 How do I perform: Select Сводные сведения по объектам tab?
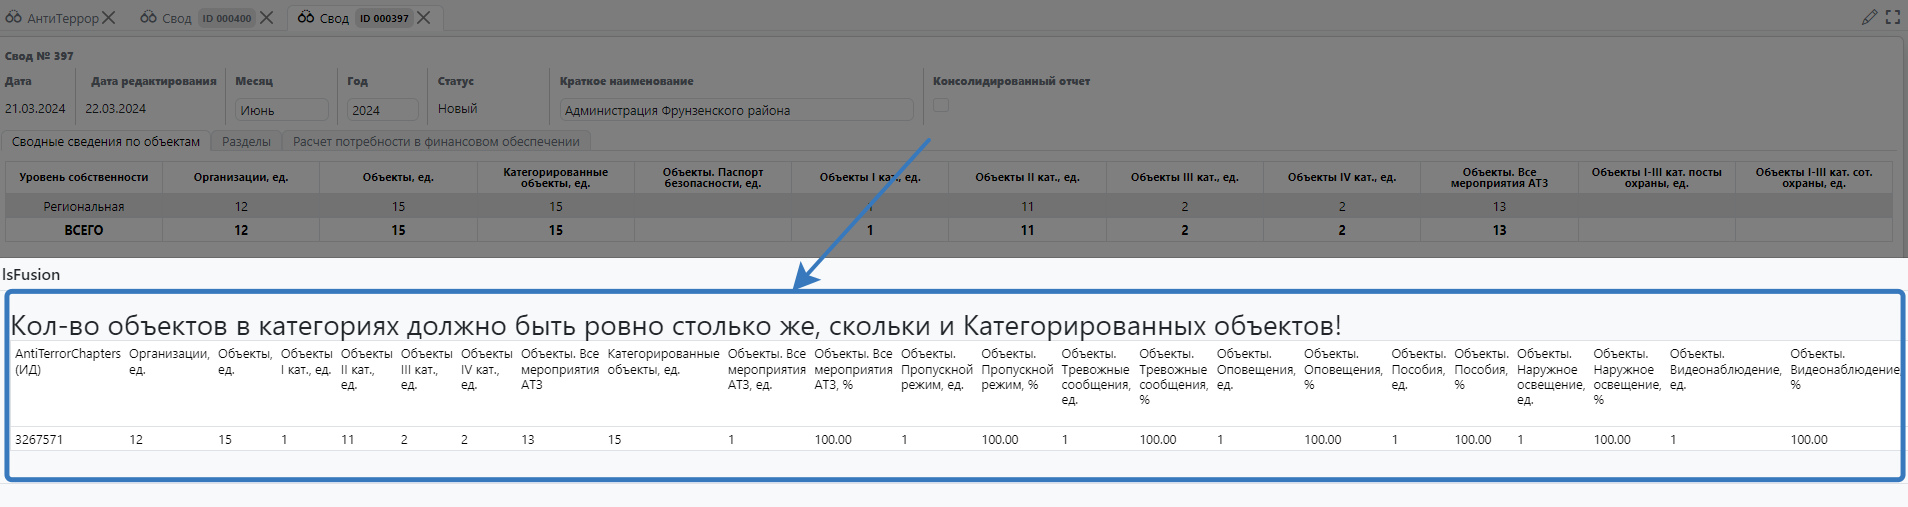pyautogui.click(x=106, y=142)
